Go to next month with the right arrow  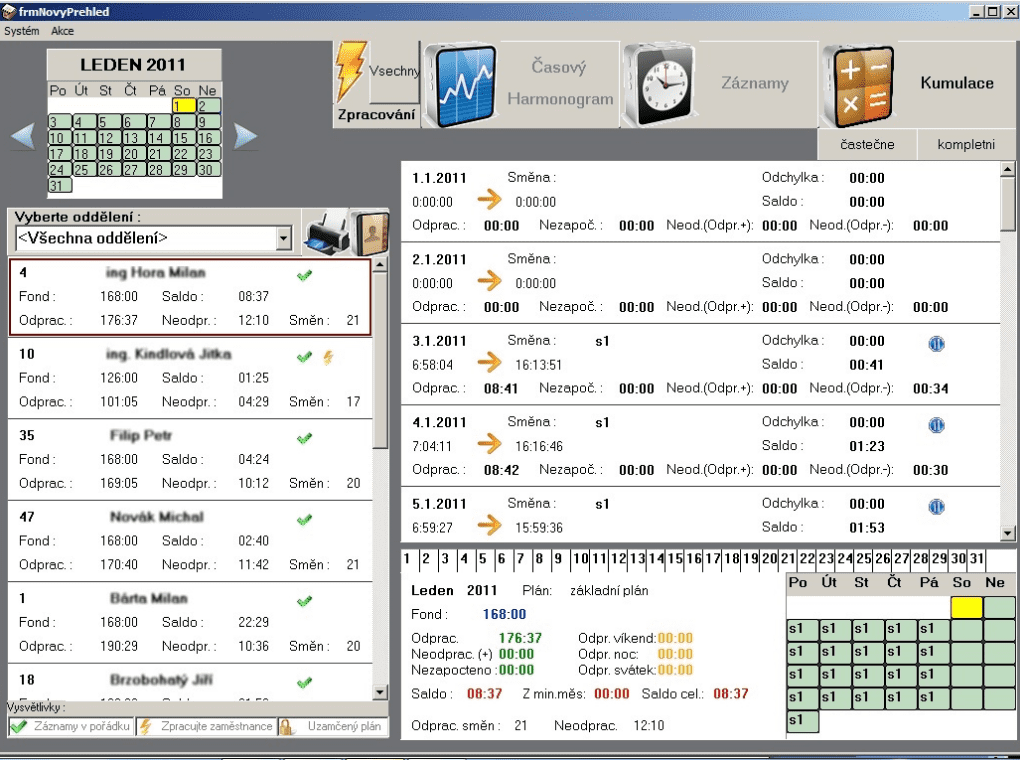[x=245, y=136]
